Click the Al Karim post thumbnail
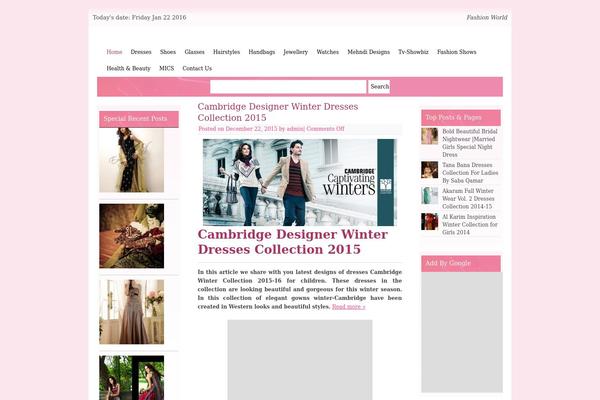Screen dimensions: 600x400 pyautogui.click(x=430, y=222)
